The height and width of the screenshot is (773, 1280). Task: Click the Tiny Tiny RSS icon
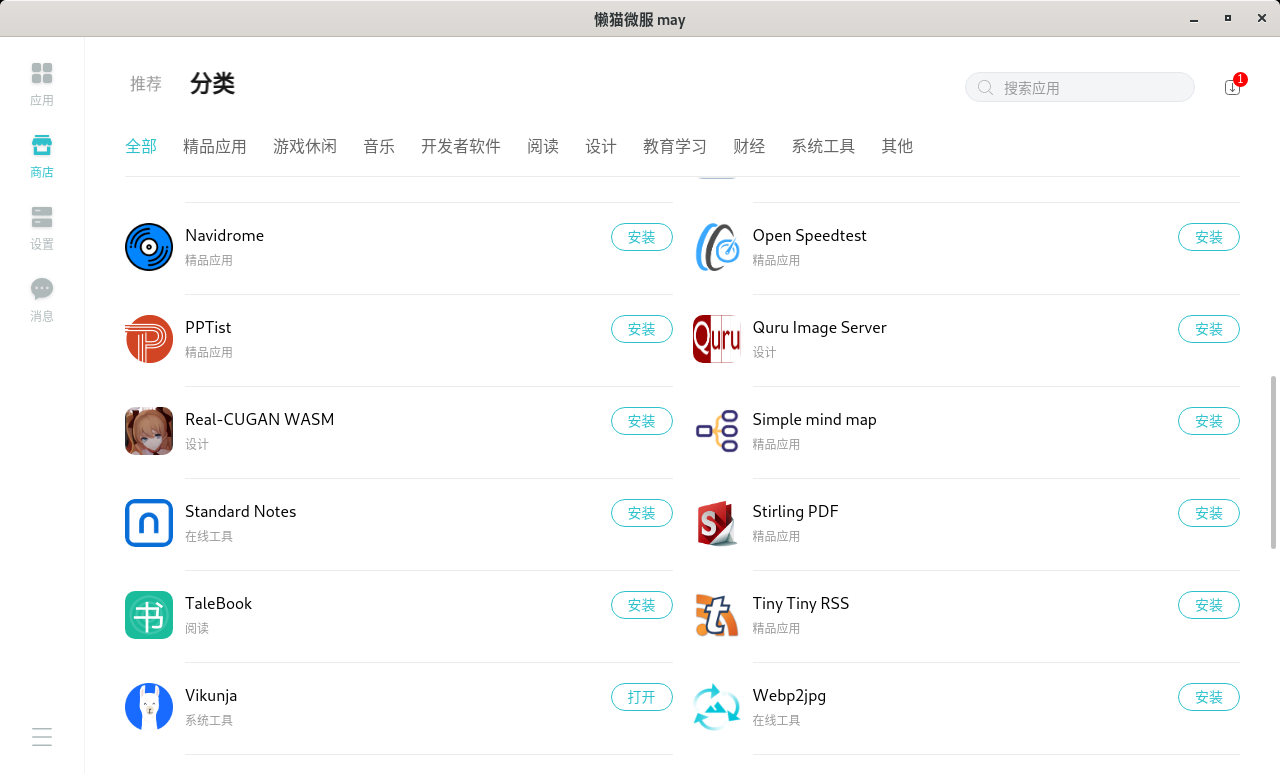(716, 615)
